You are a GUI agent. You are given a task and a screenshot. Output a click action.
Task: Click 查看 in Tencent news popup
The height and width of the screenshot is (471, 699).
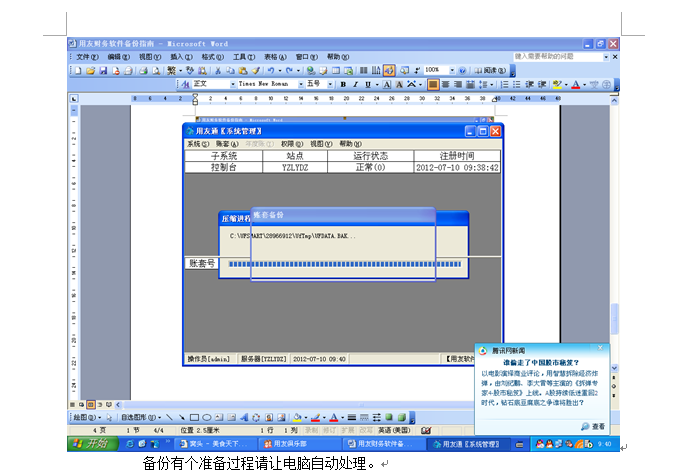click(593, 426)
